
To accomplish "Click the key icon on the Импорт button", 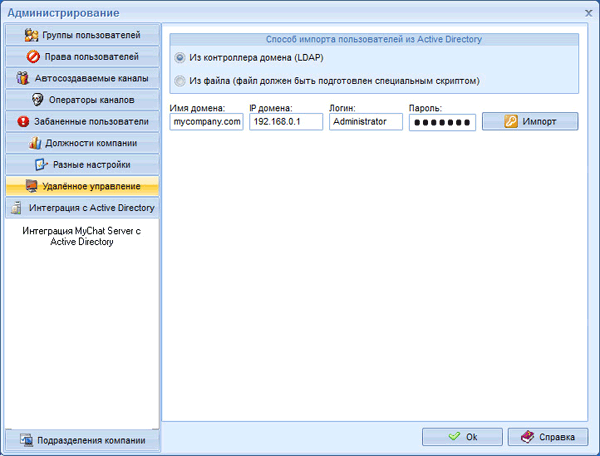I will coord(511,121).
